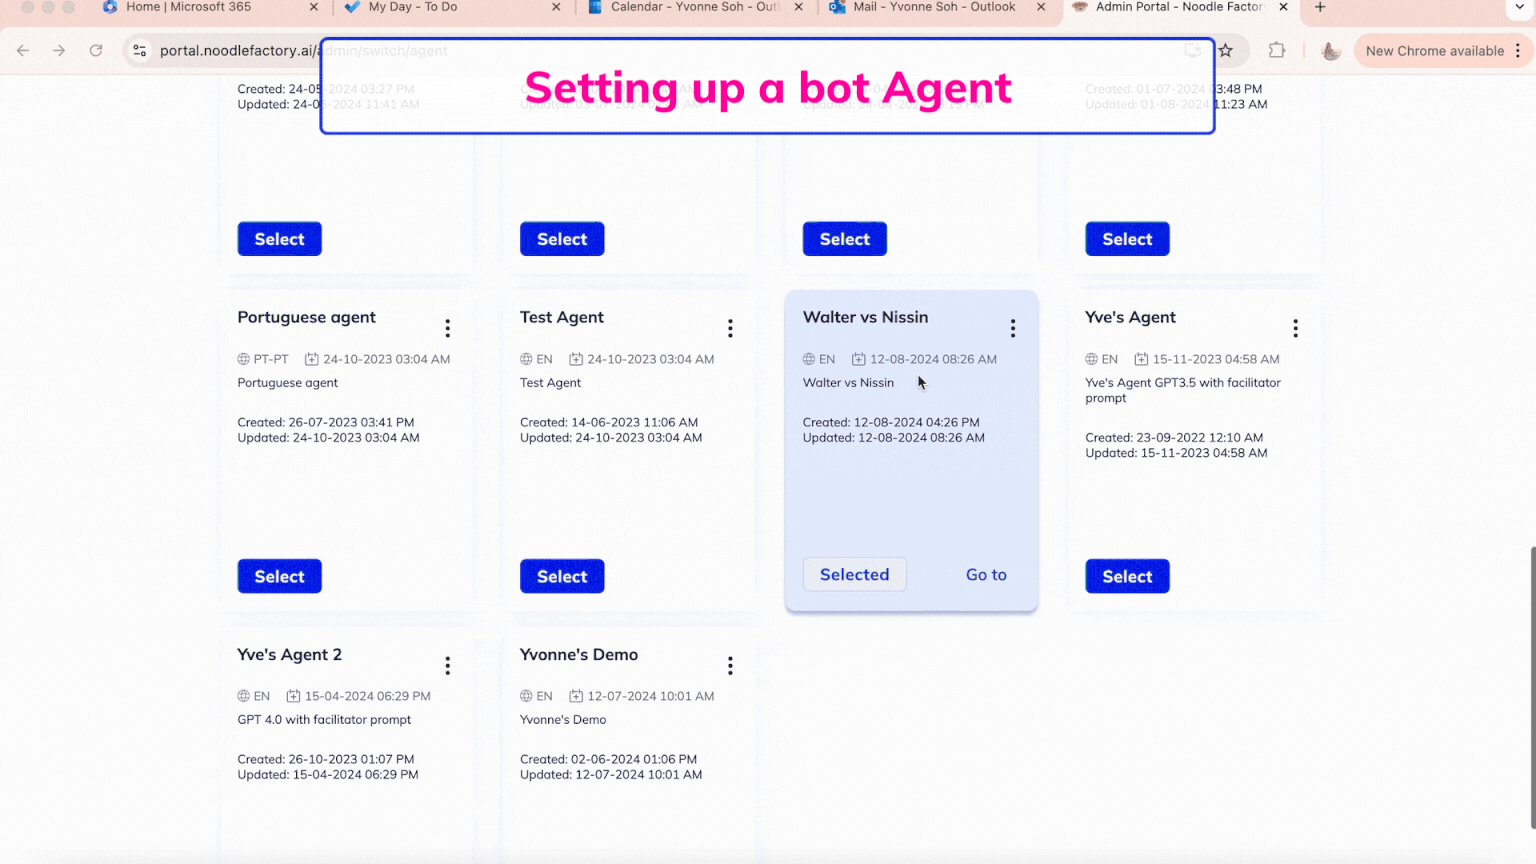The width and height of the screenshot is (1536, 864).
Task: Click 'GPT 4.0 with facilitator prompt' description
Action: 324,720
